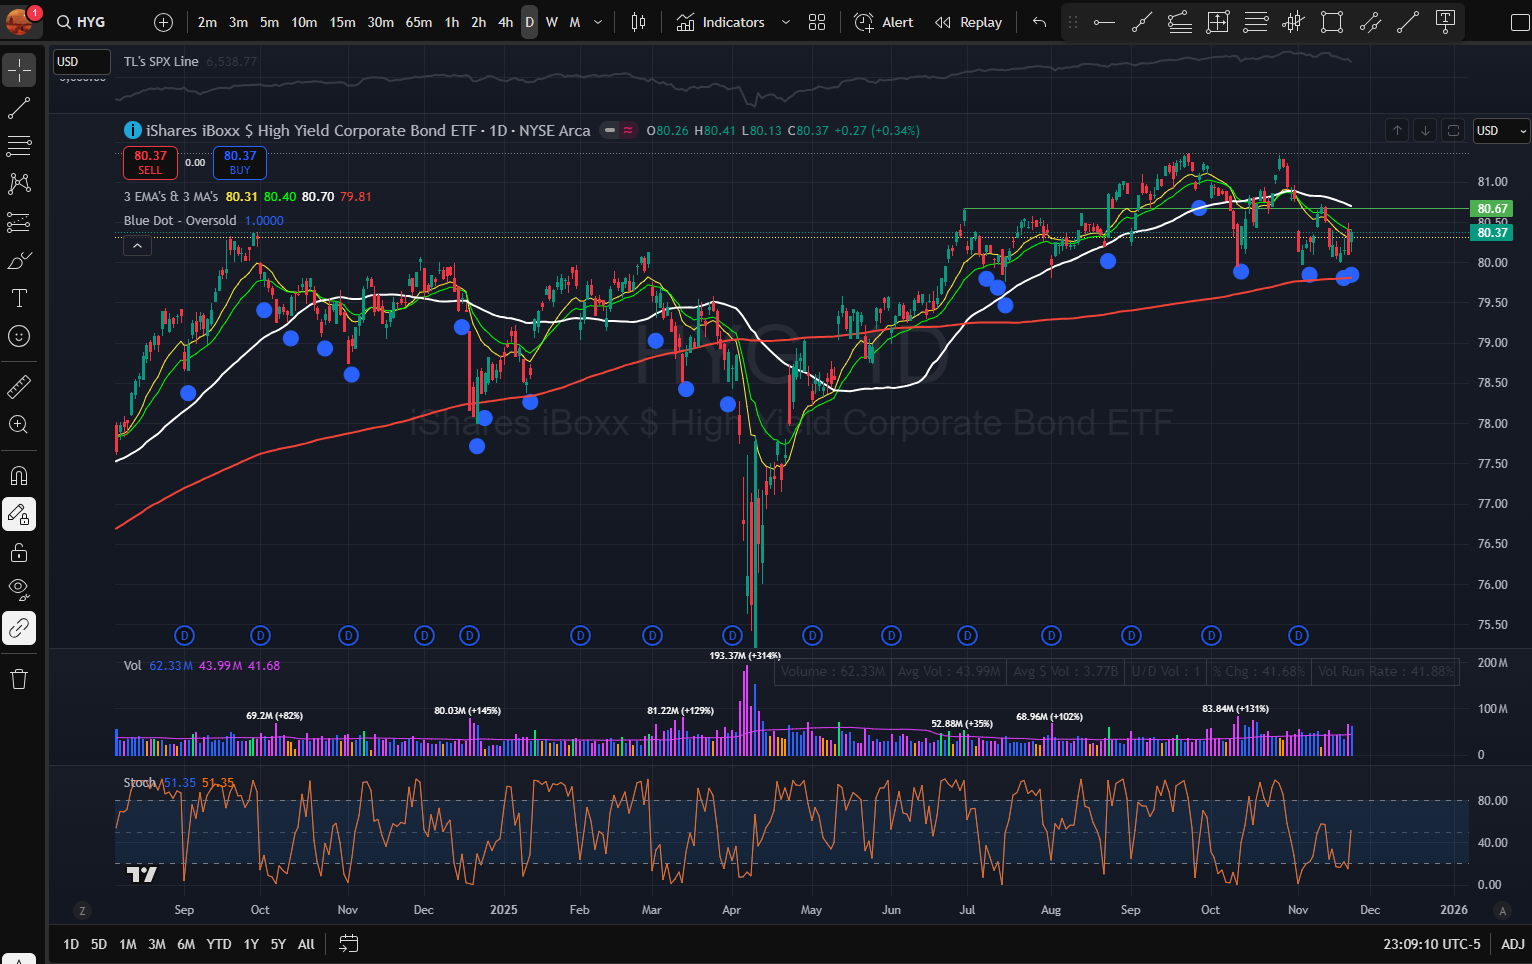Toggle auto scale A button

coord(1502,910)
